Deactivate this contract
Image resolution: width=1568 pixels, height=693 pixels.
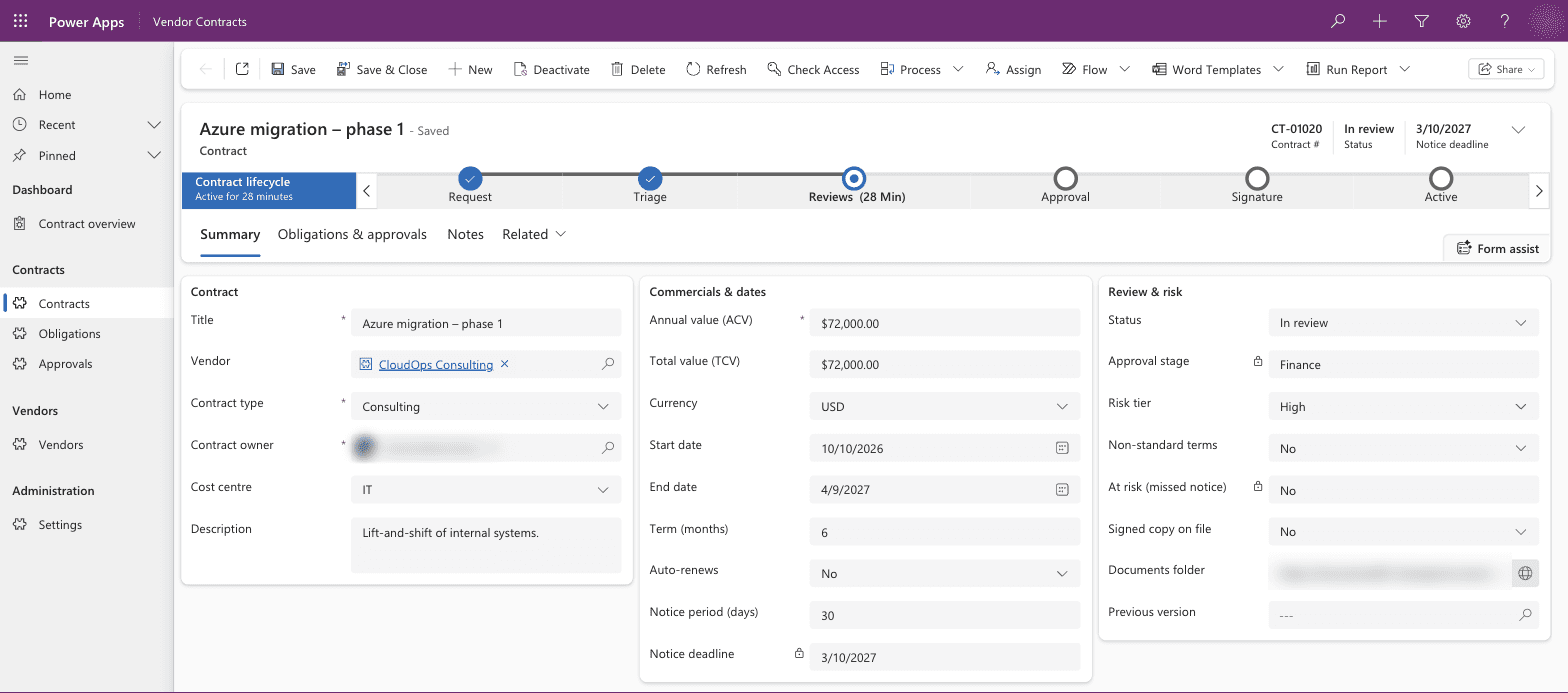tap(552, 69)
